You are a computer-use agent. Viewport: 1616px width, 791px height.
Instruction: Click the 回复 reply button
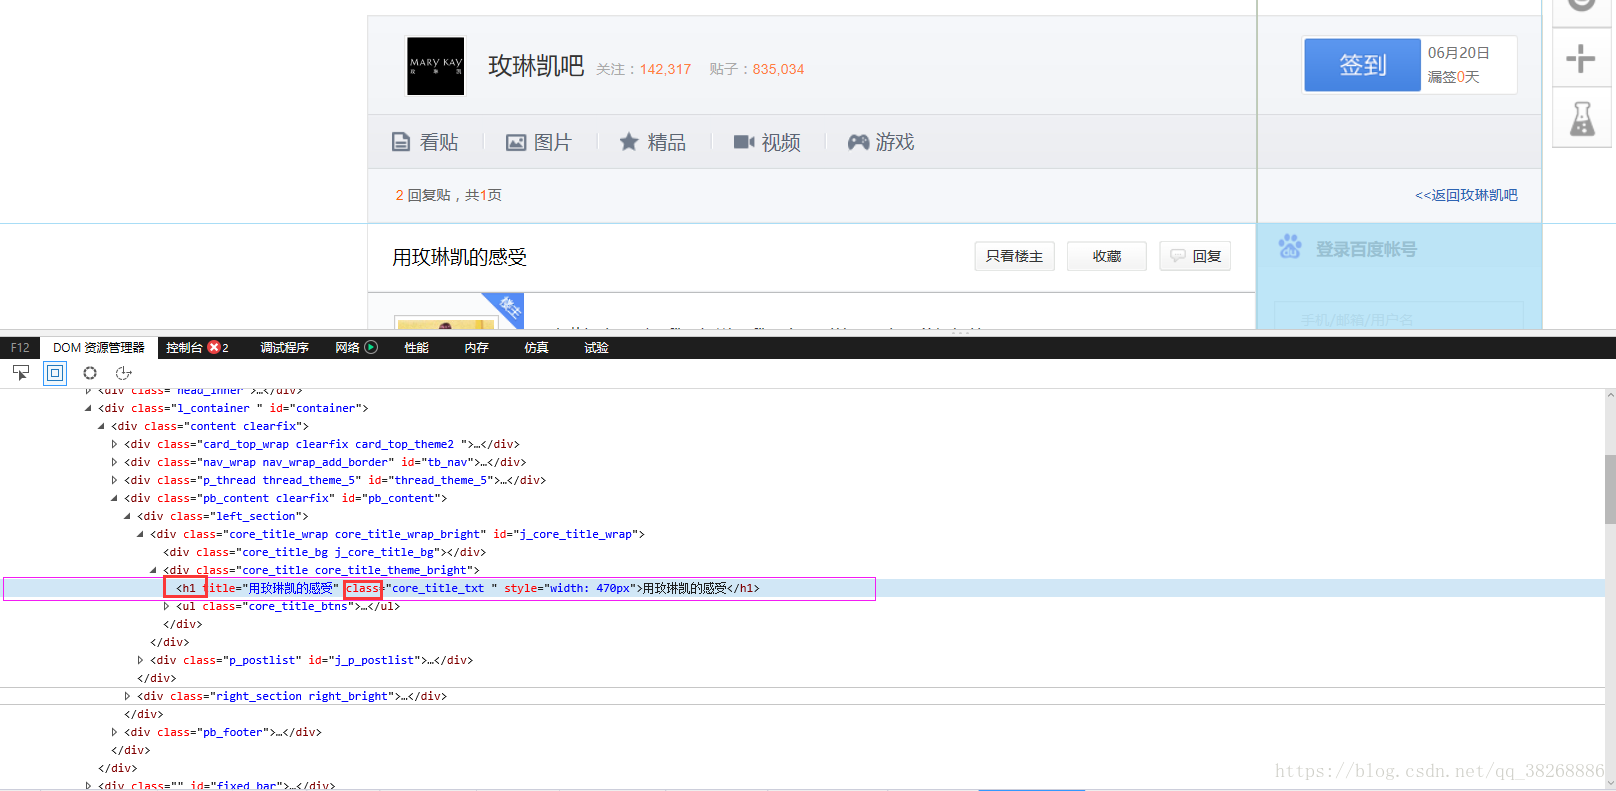pos(1195,256)
